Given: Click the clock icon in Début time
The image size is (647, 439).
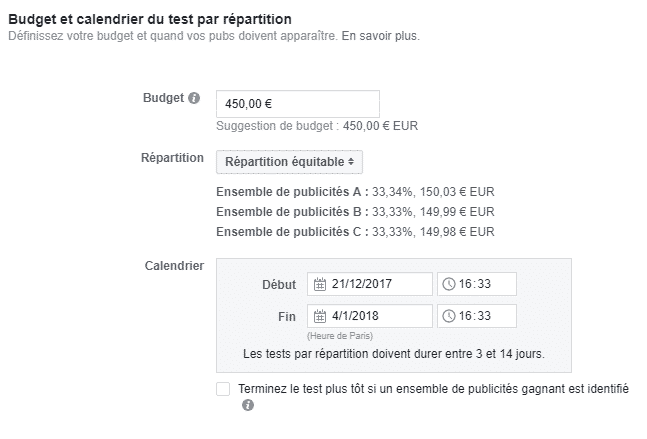Looking at the screenshot, I should point(449,284).
